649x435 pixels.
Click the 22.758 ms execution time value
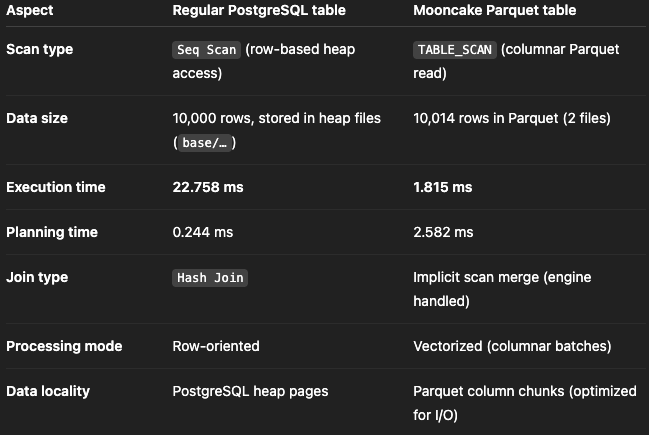tap(208, 187)
